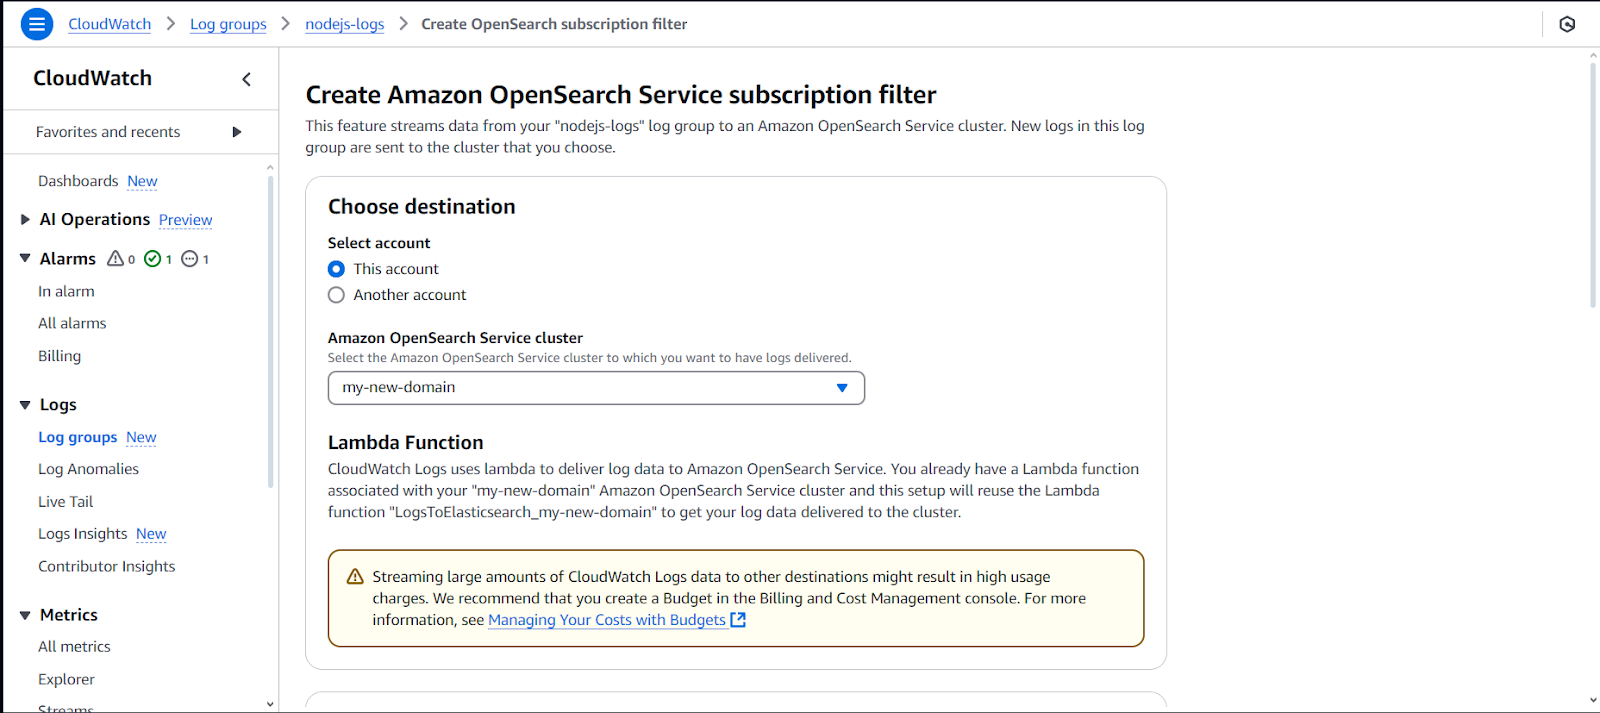Open Dashboards in the sidebar

78,181
